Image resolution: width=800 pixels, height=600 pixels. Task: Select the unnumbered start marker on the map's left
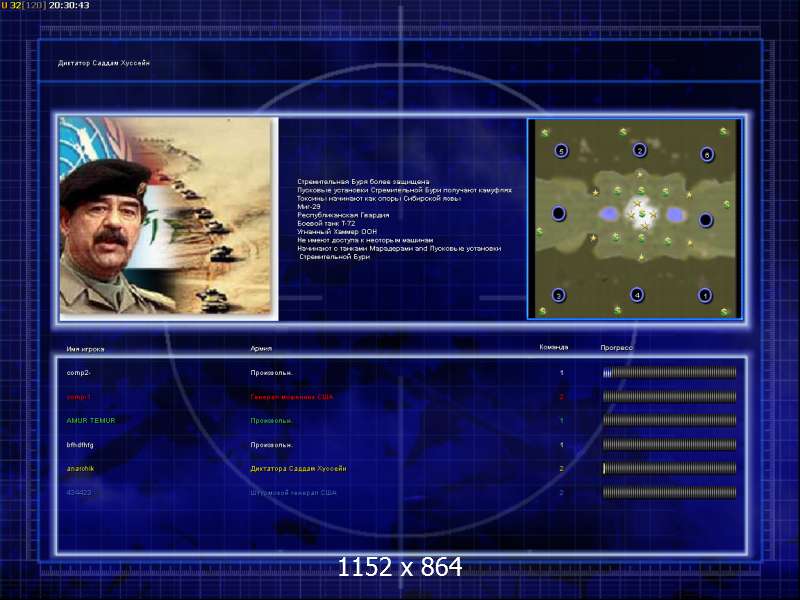559,213
